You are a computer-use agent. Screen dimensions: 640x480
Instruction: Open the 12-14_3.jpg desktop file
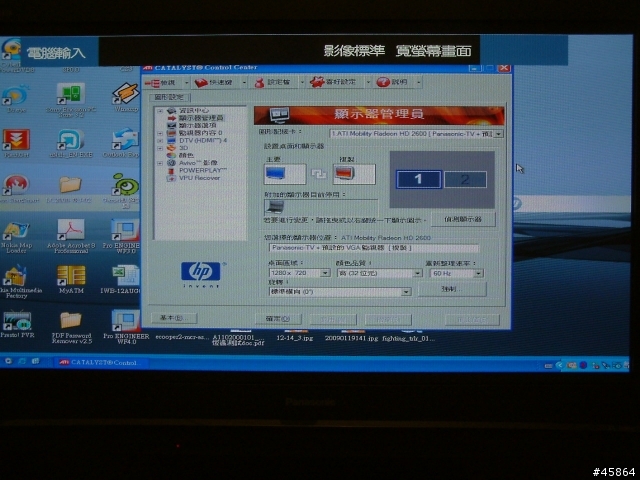click(295, 336)
